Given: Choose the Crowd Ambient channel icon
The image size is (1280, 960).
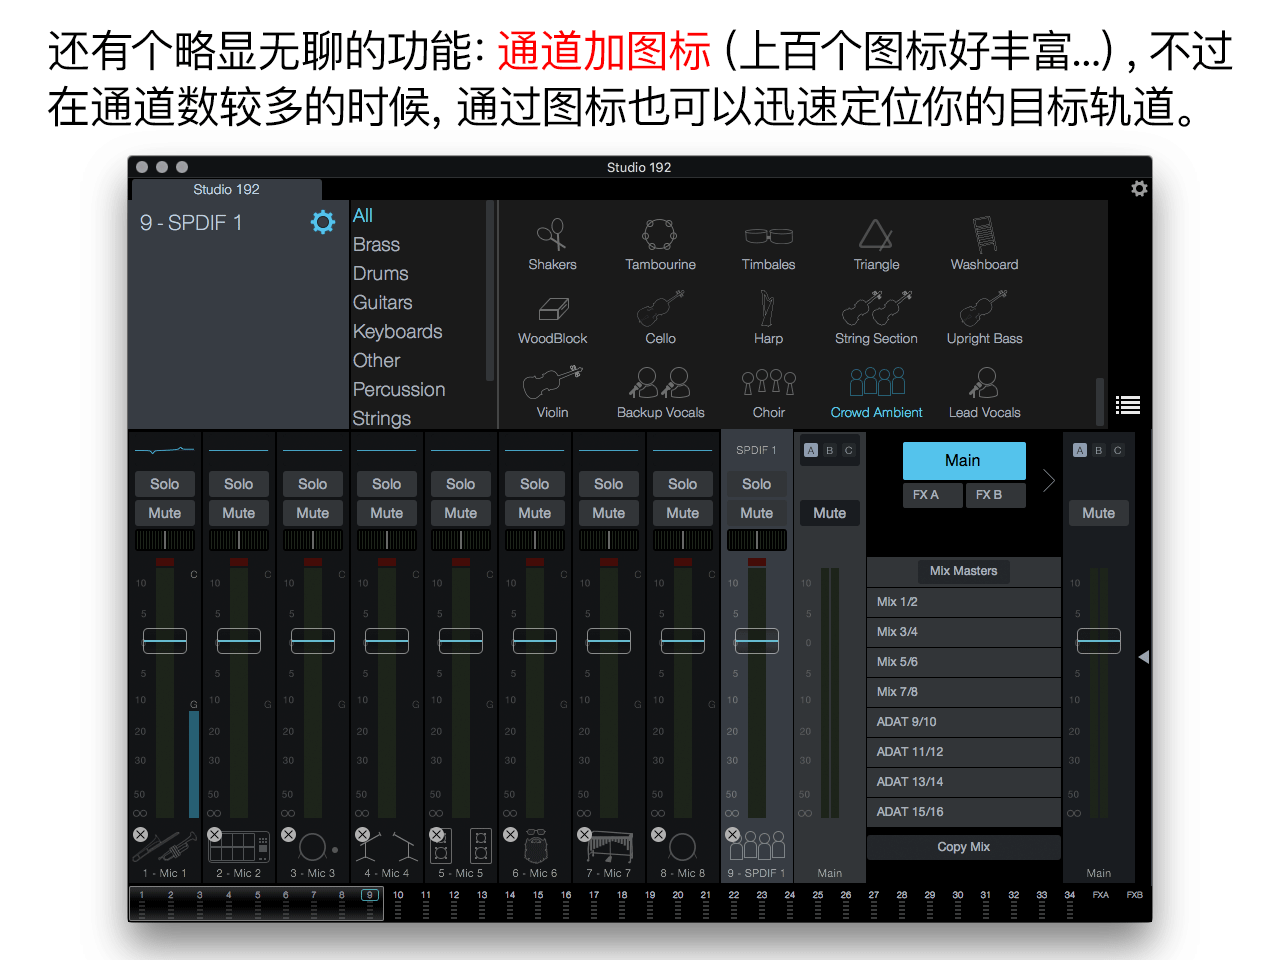Looking at the screenshot, I should (x=876, y=393).
